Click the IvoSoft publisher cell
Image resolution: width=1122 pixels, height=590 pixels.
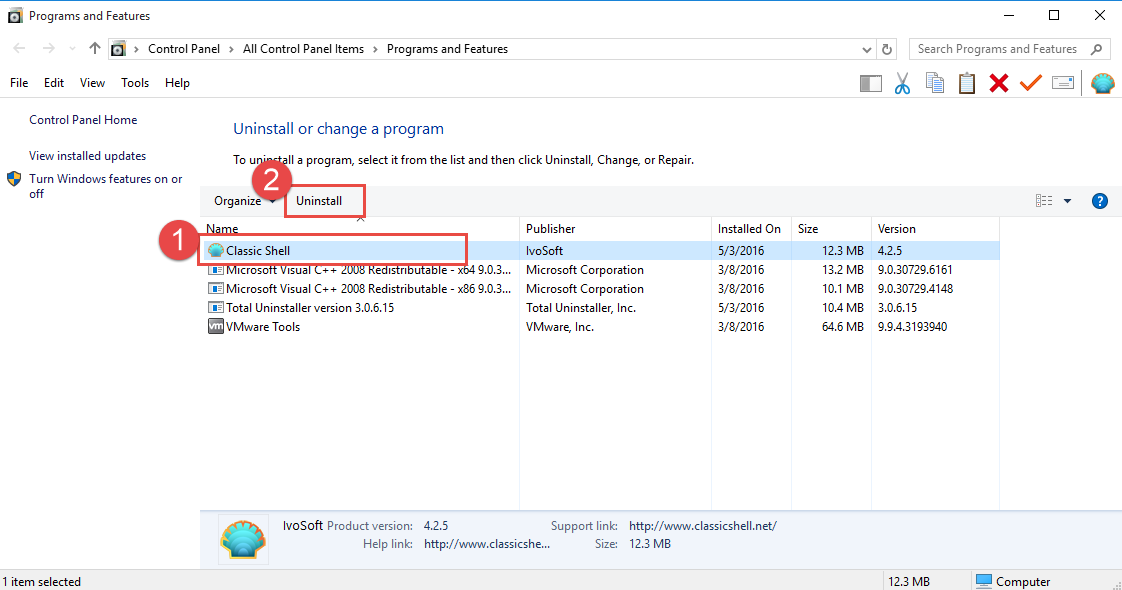tap(545, 250)
